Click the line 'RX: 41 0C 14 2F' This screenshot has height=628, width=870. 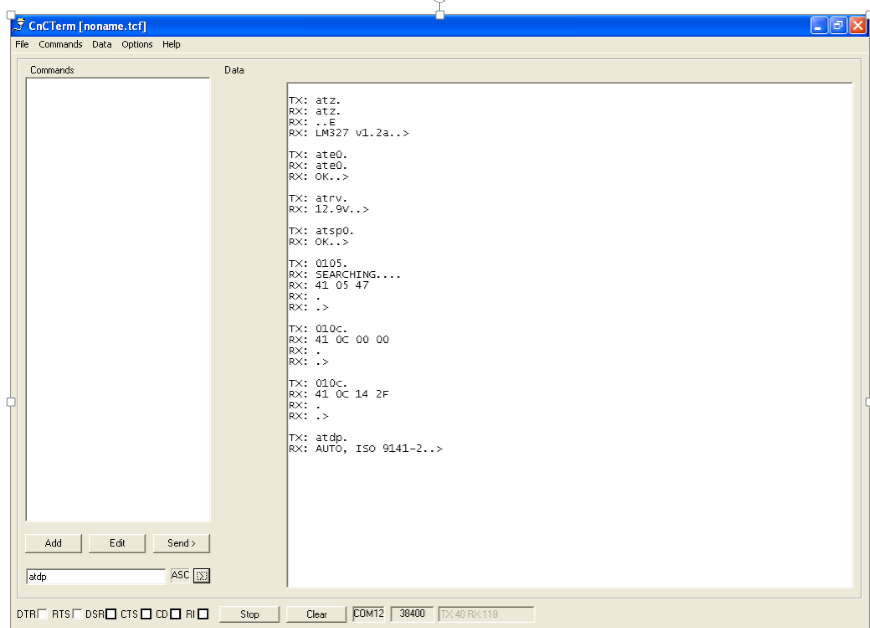[339, 394]
